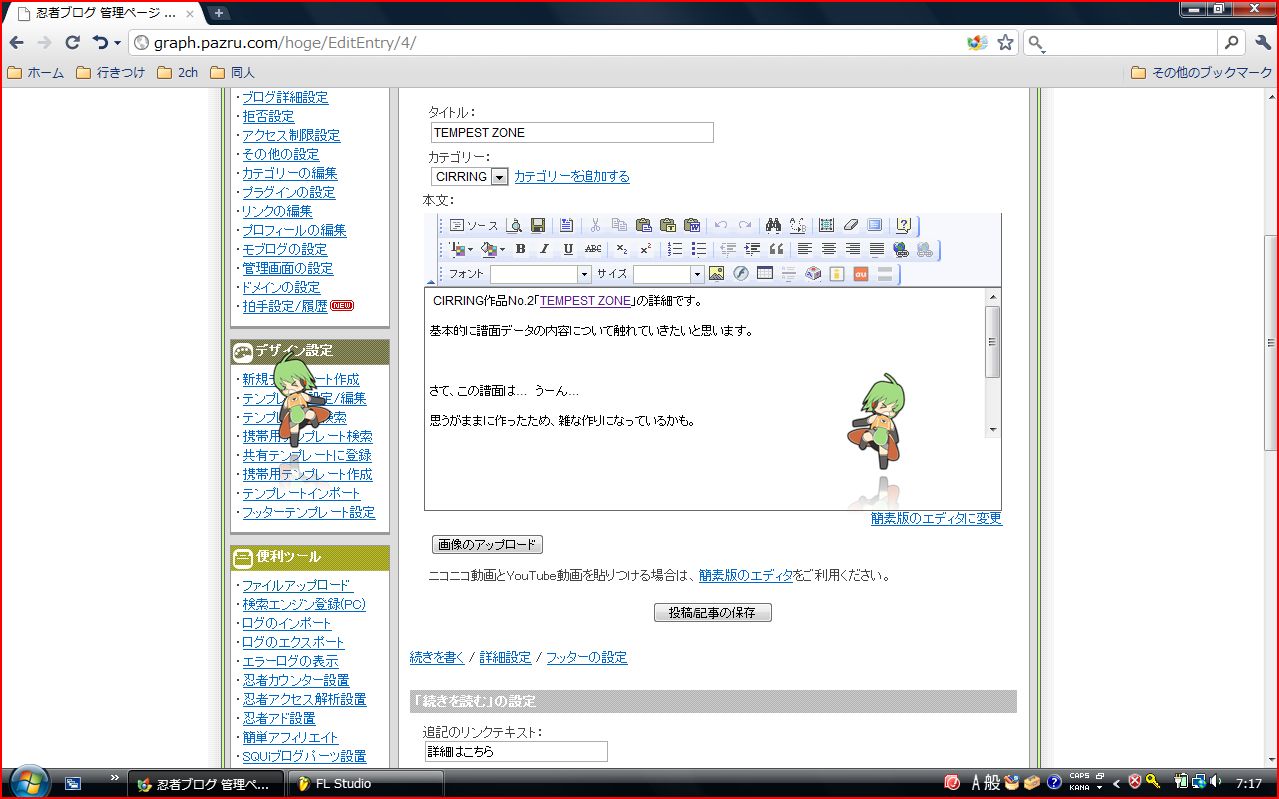1279x799 pixels.
Task: Toggle Strikethrough (ABC) formatting
Action: click(593, 249)
